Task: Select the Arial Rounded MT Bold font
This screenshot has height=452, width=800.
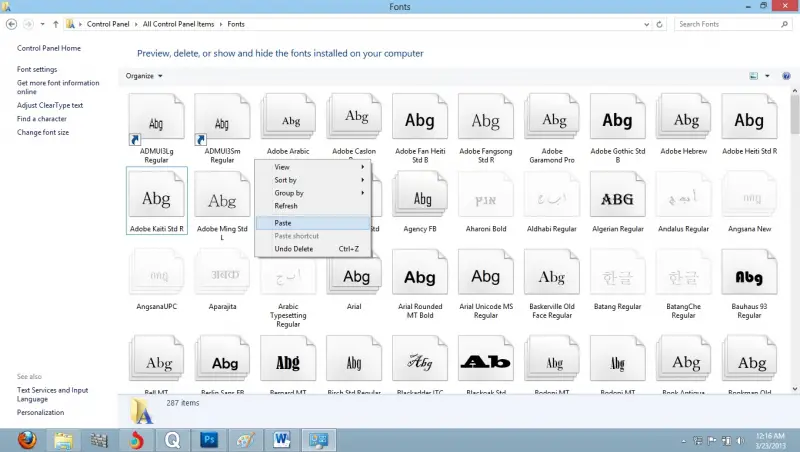Action: tap(419, 272)
